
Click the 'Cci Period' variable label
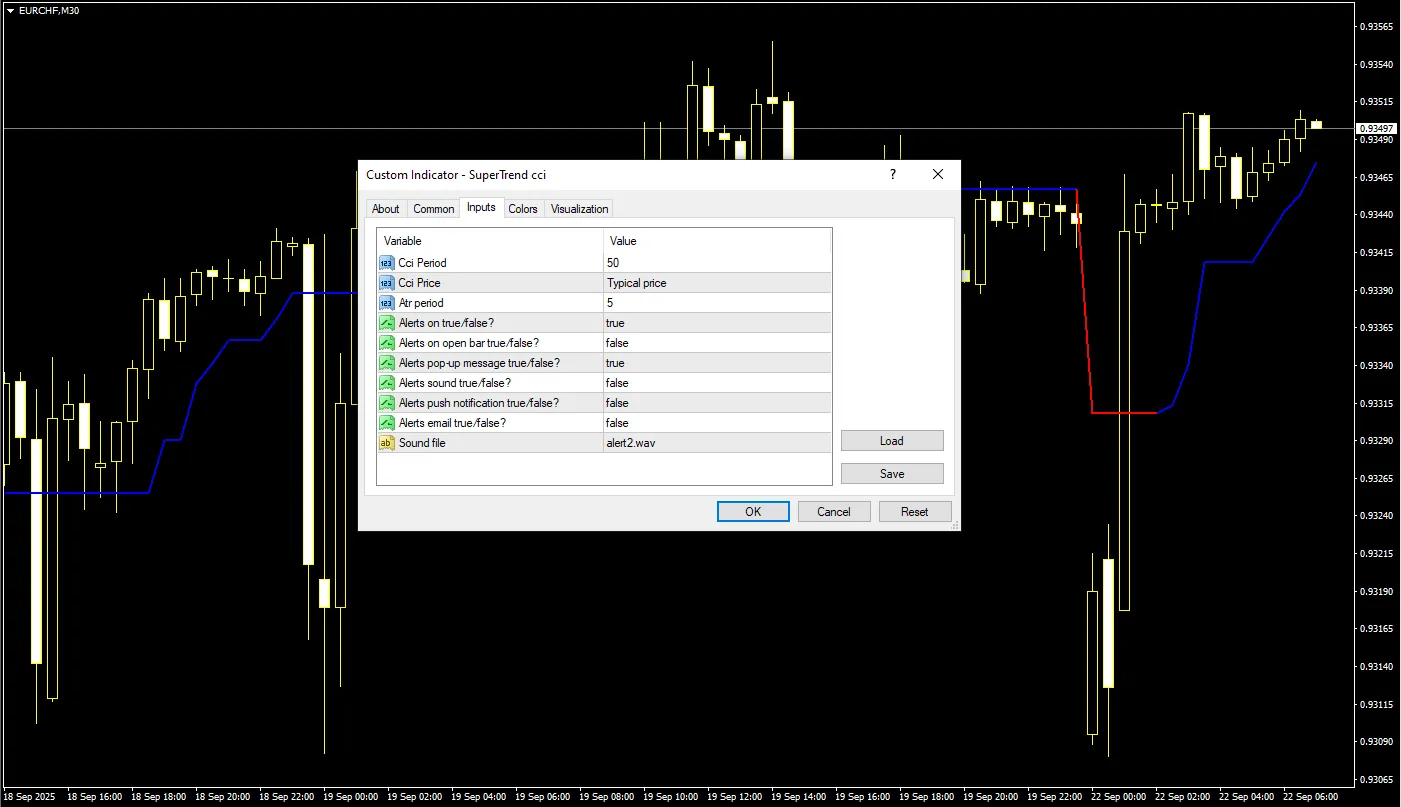coord(422,263)
